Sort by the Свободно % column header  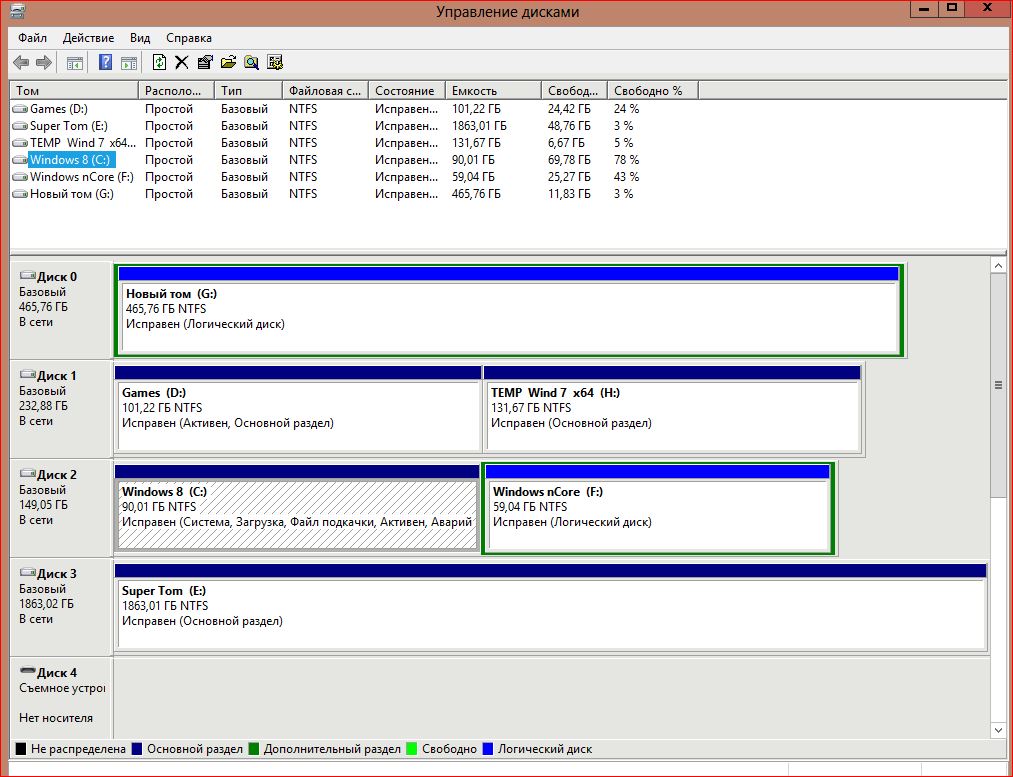(650, 90)
